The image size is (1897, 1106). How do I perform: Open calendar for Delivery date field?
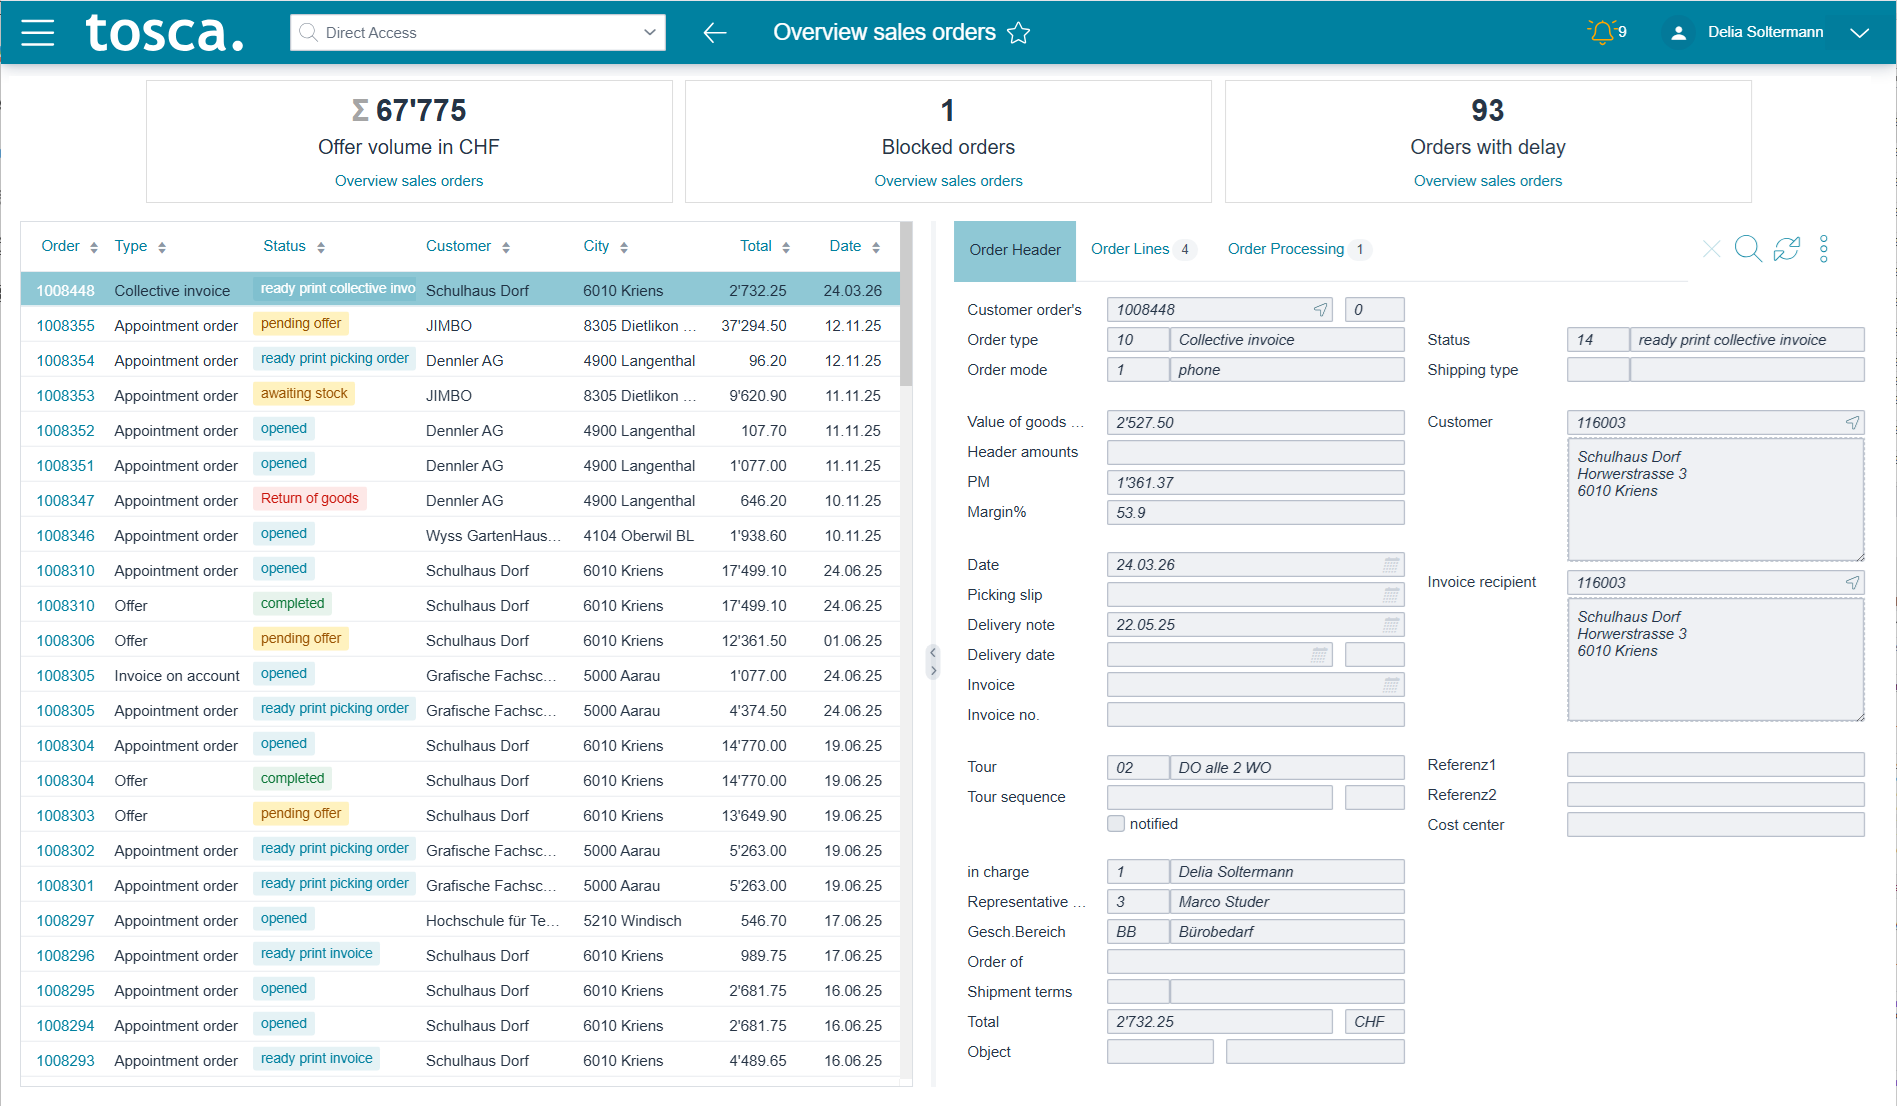coord(1319,655)
